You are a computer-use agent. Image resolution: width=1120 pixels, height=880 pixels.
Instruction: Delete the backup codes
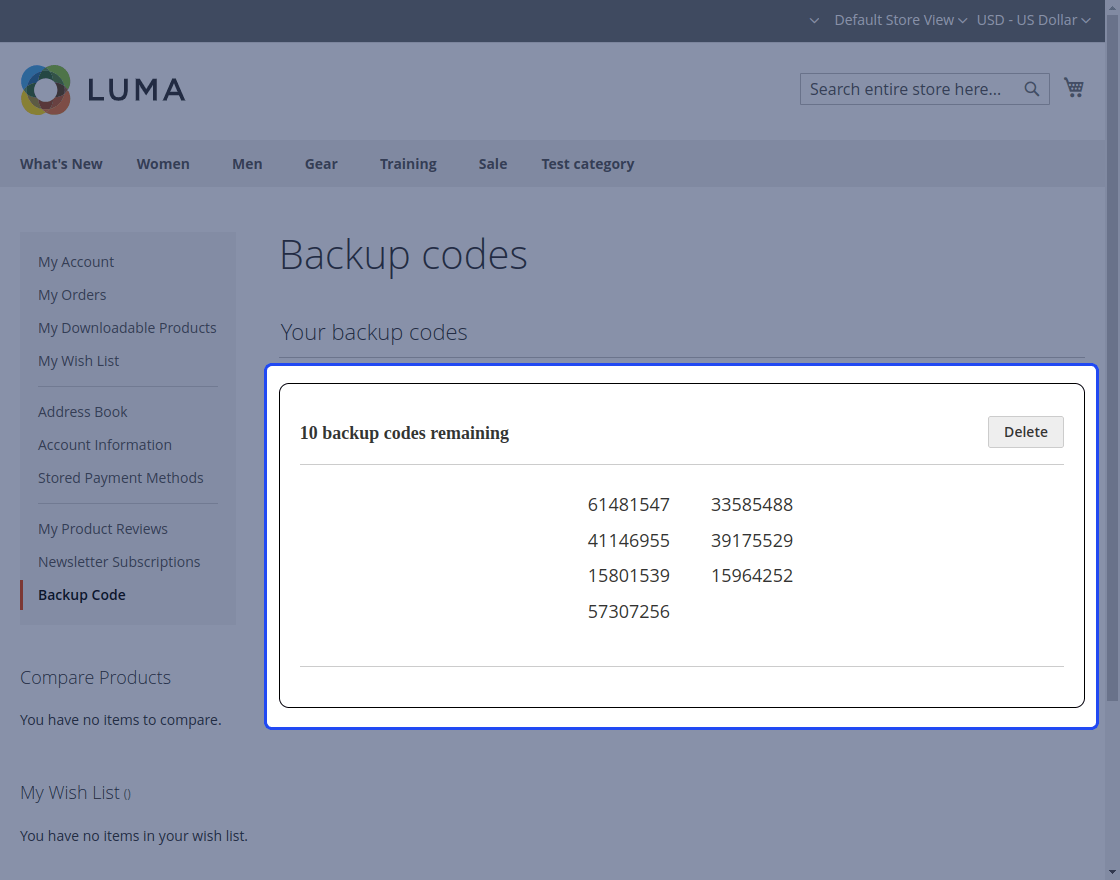[1025, 432]
